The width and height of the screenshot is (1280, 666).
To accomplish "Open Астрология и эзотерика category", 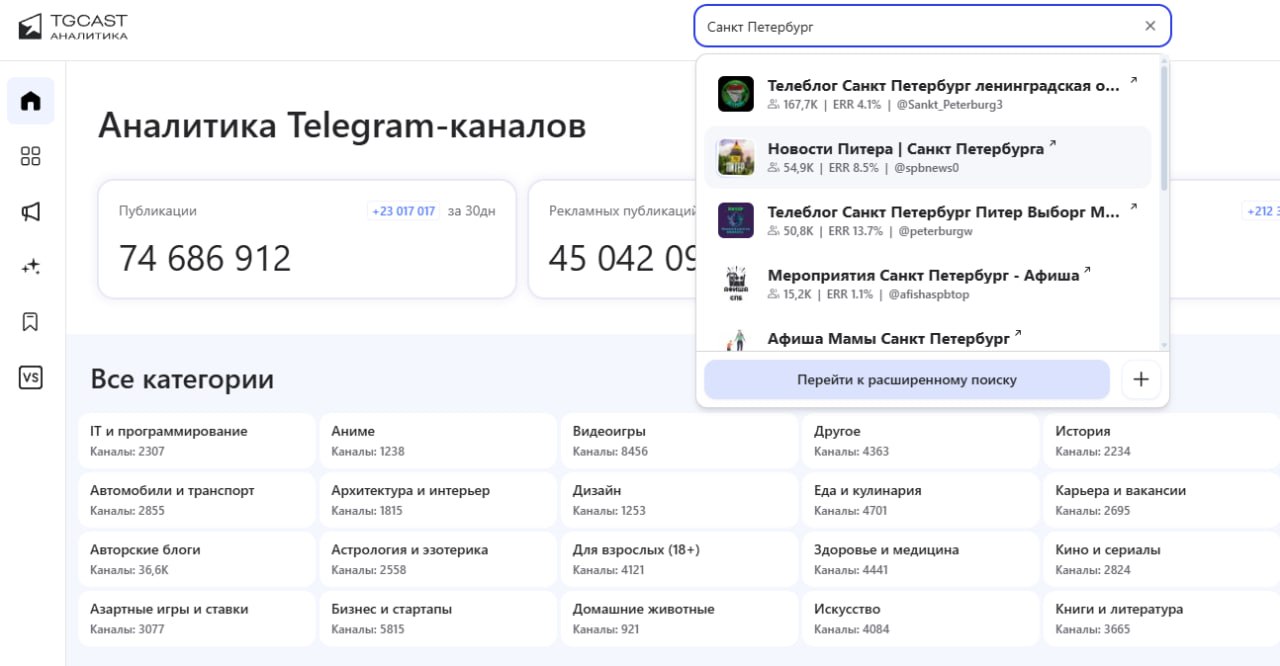I will coord(438,559).
